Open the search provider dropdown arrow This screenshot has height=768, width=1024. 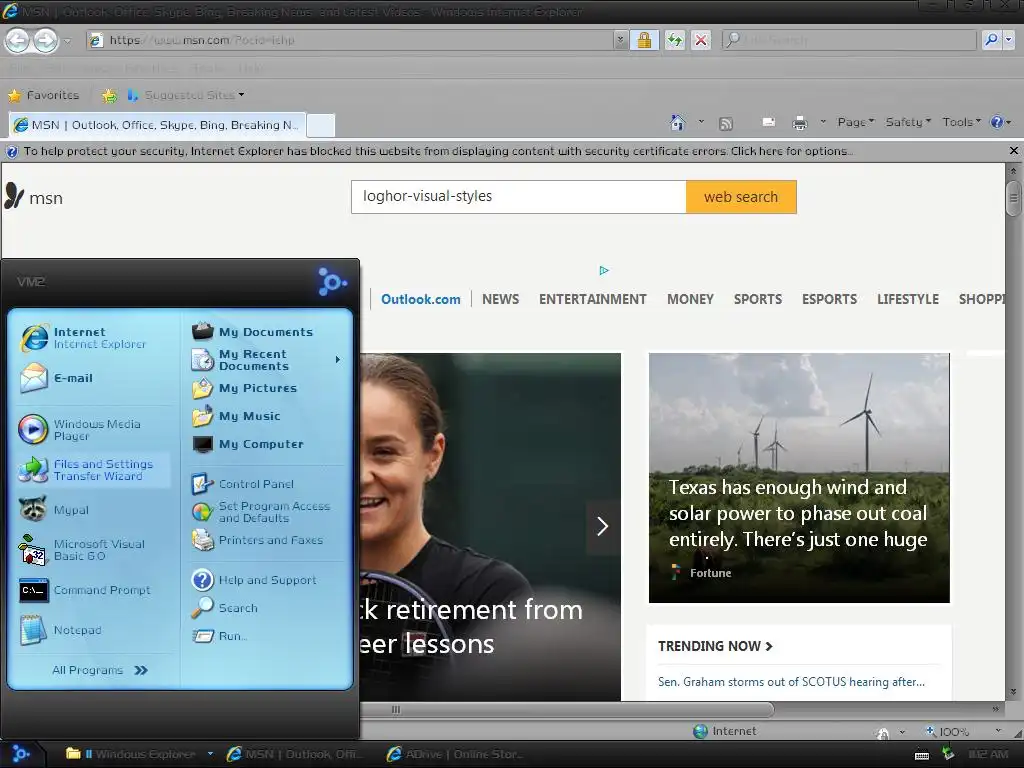(1009, 40)
